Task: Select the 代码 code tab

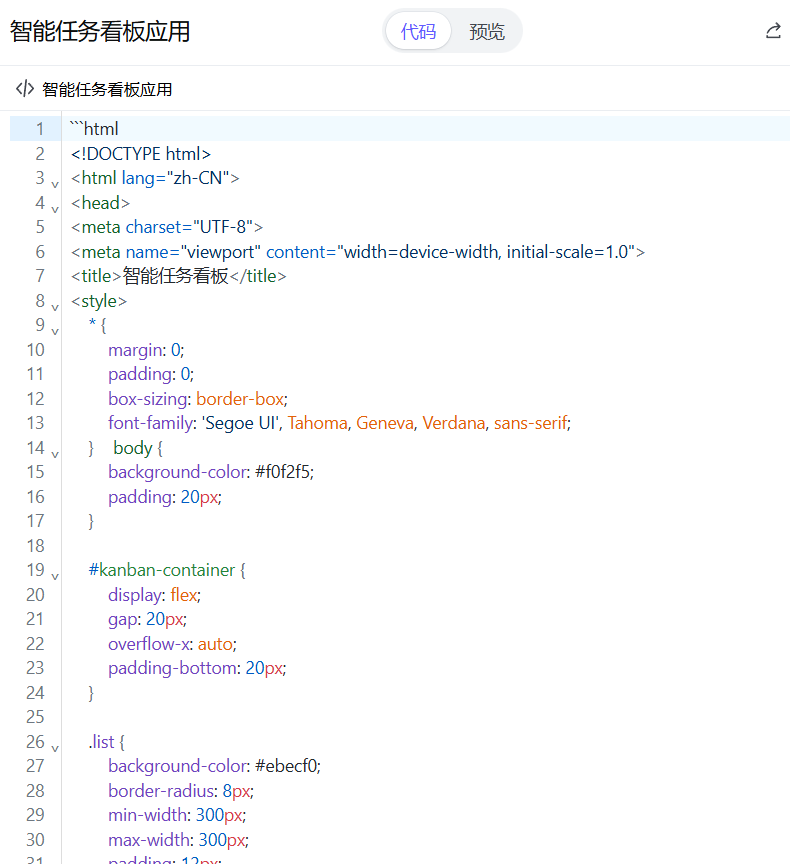Action: pos(418,31)
